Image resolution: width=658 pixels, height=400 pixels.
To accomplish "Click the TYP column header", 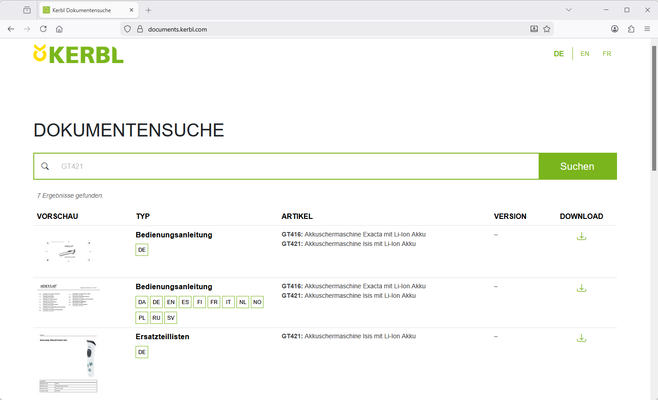I will [x=143, y=216].
